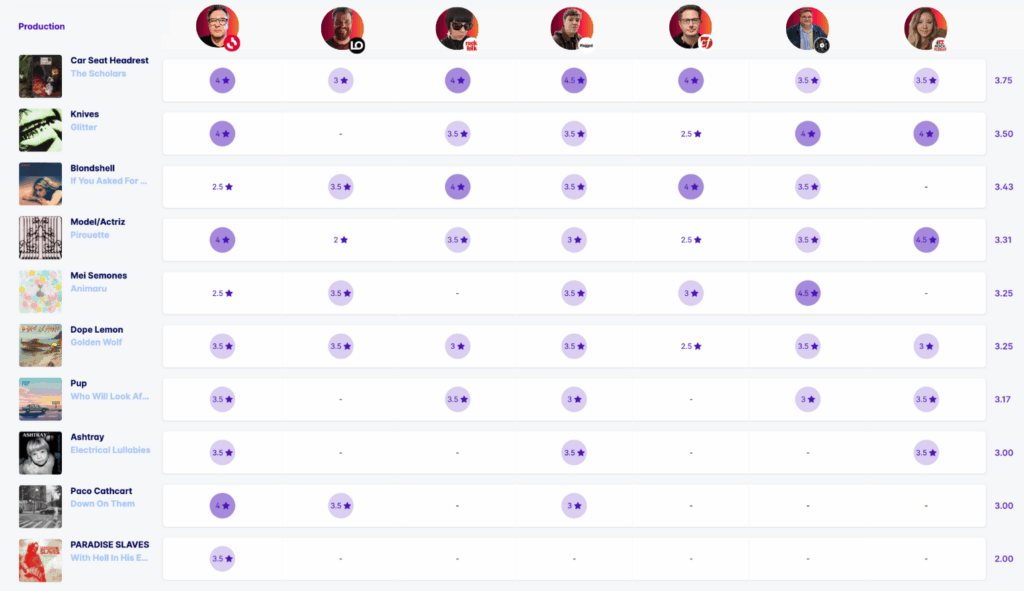Open the Paco Cathcart artist link
The height and width of the screenshot is (591, 1024).
pos(101,491)
